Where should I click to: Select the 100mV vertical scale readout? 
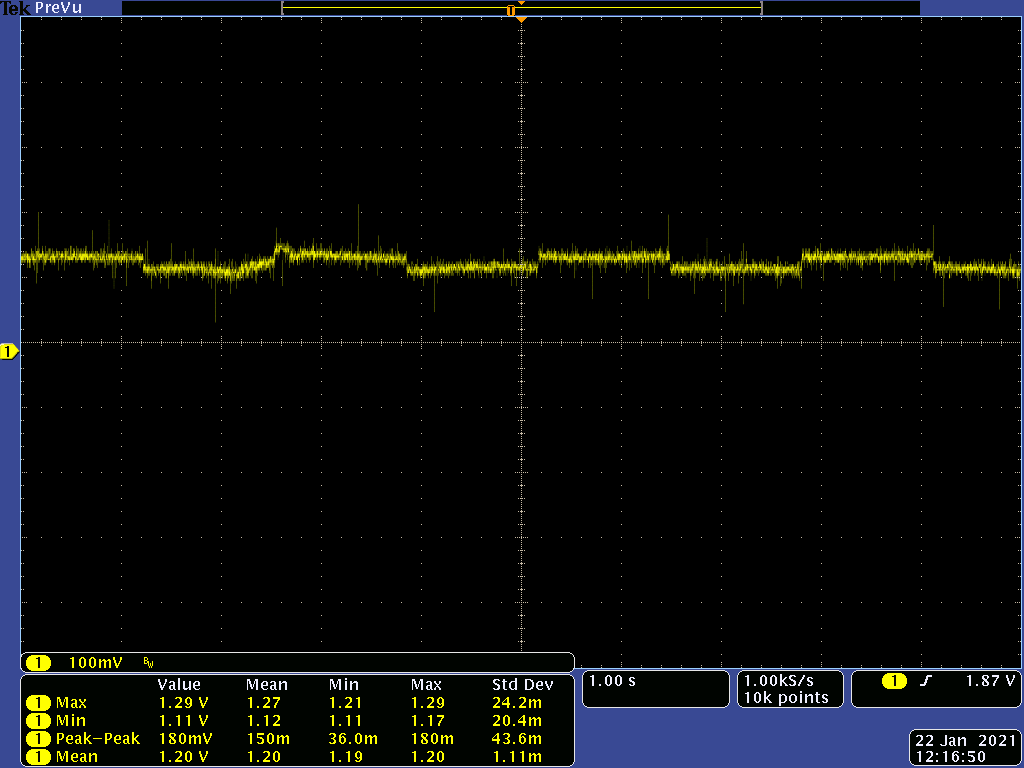click(x=95, y=663)
